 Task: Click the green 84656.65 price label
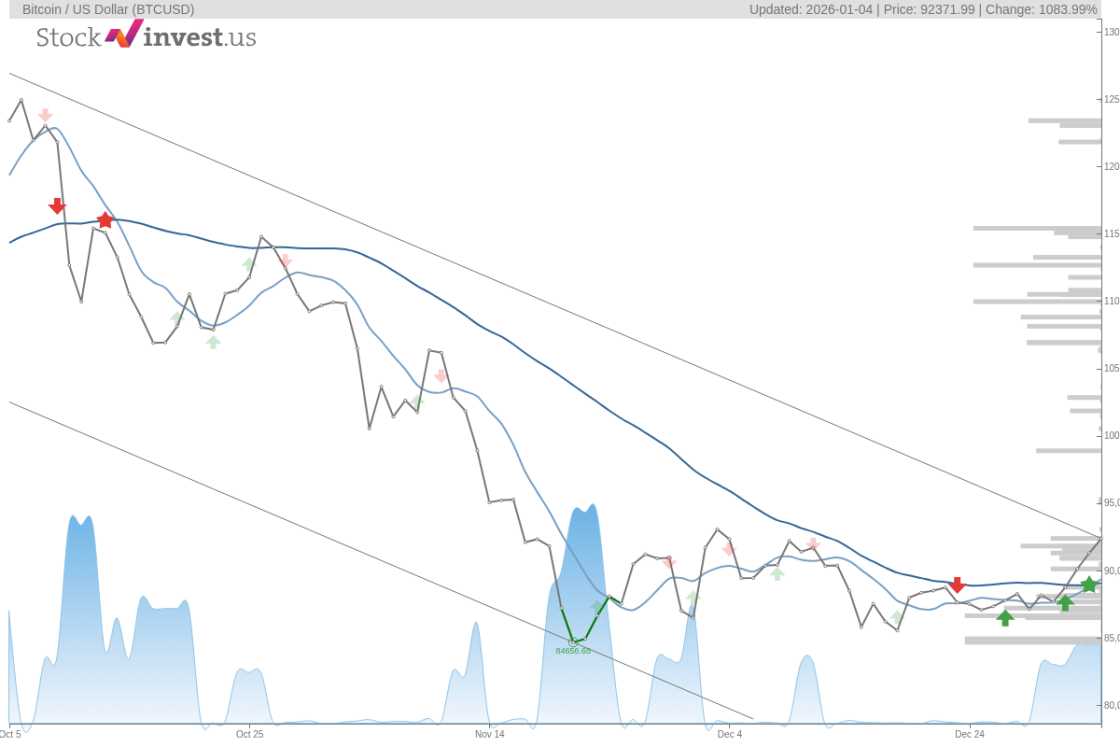tap(573, 651)
